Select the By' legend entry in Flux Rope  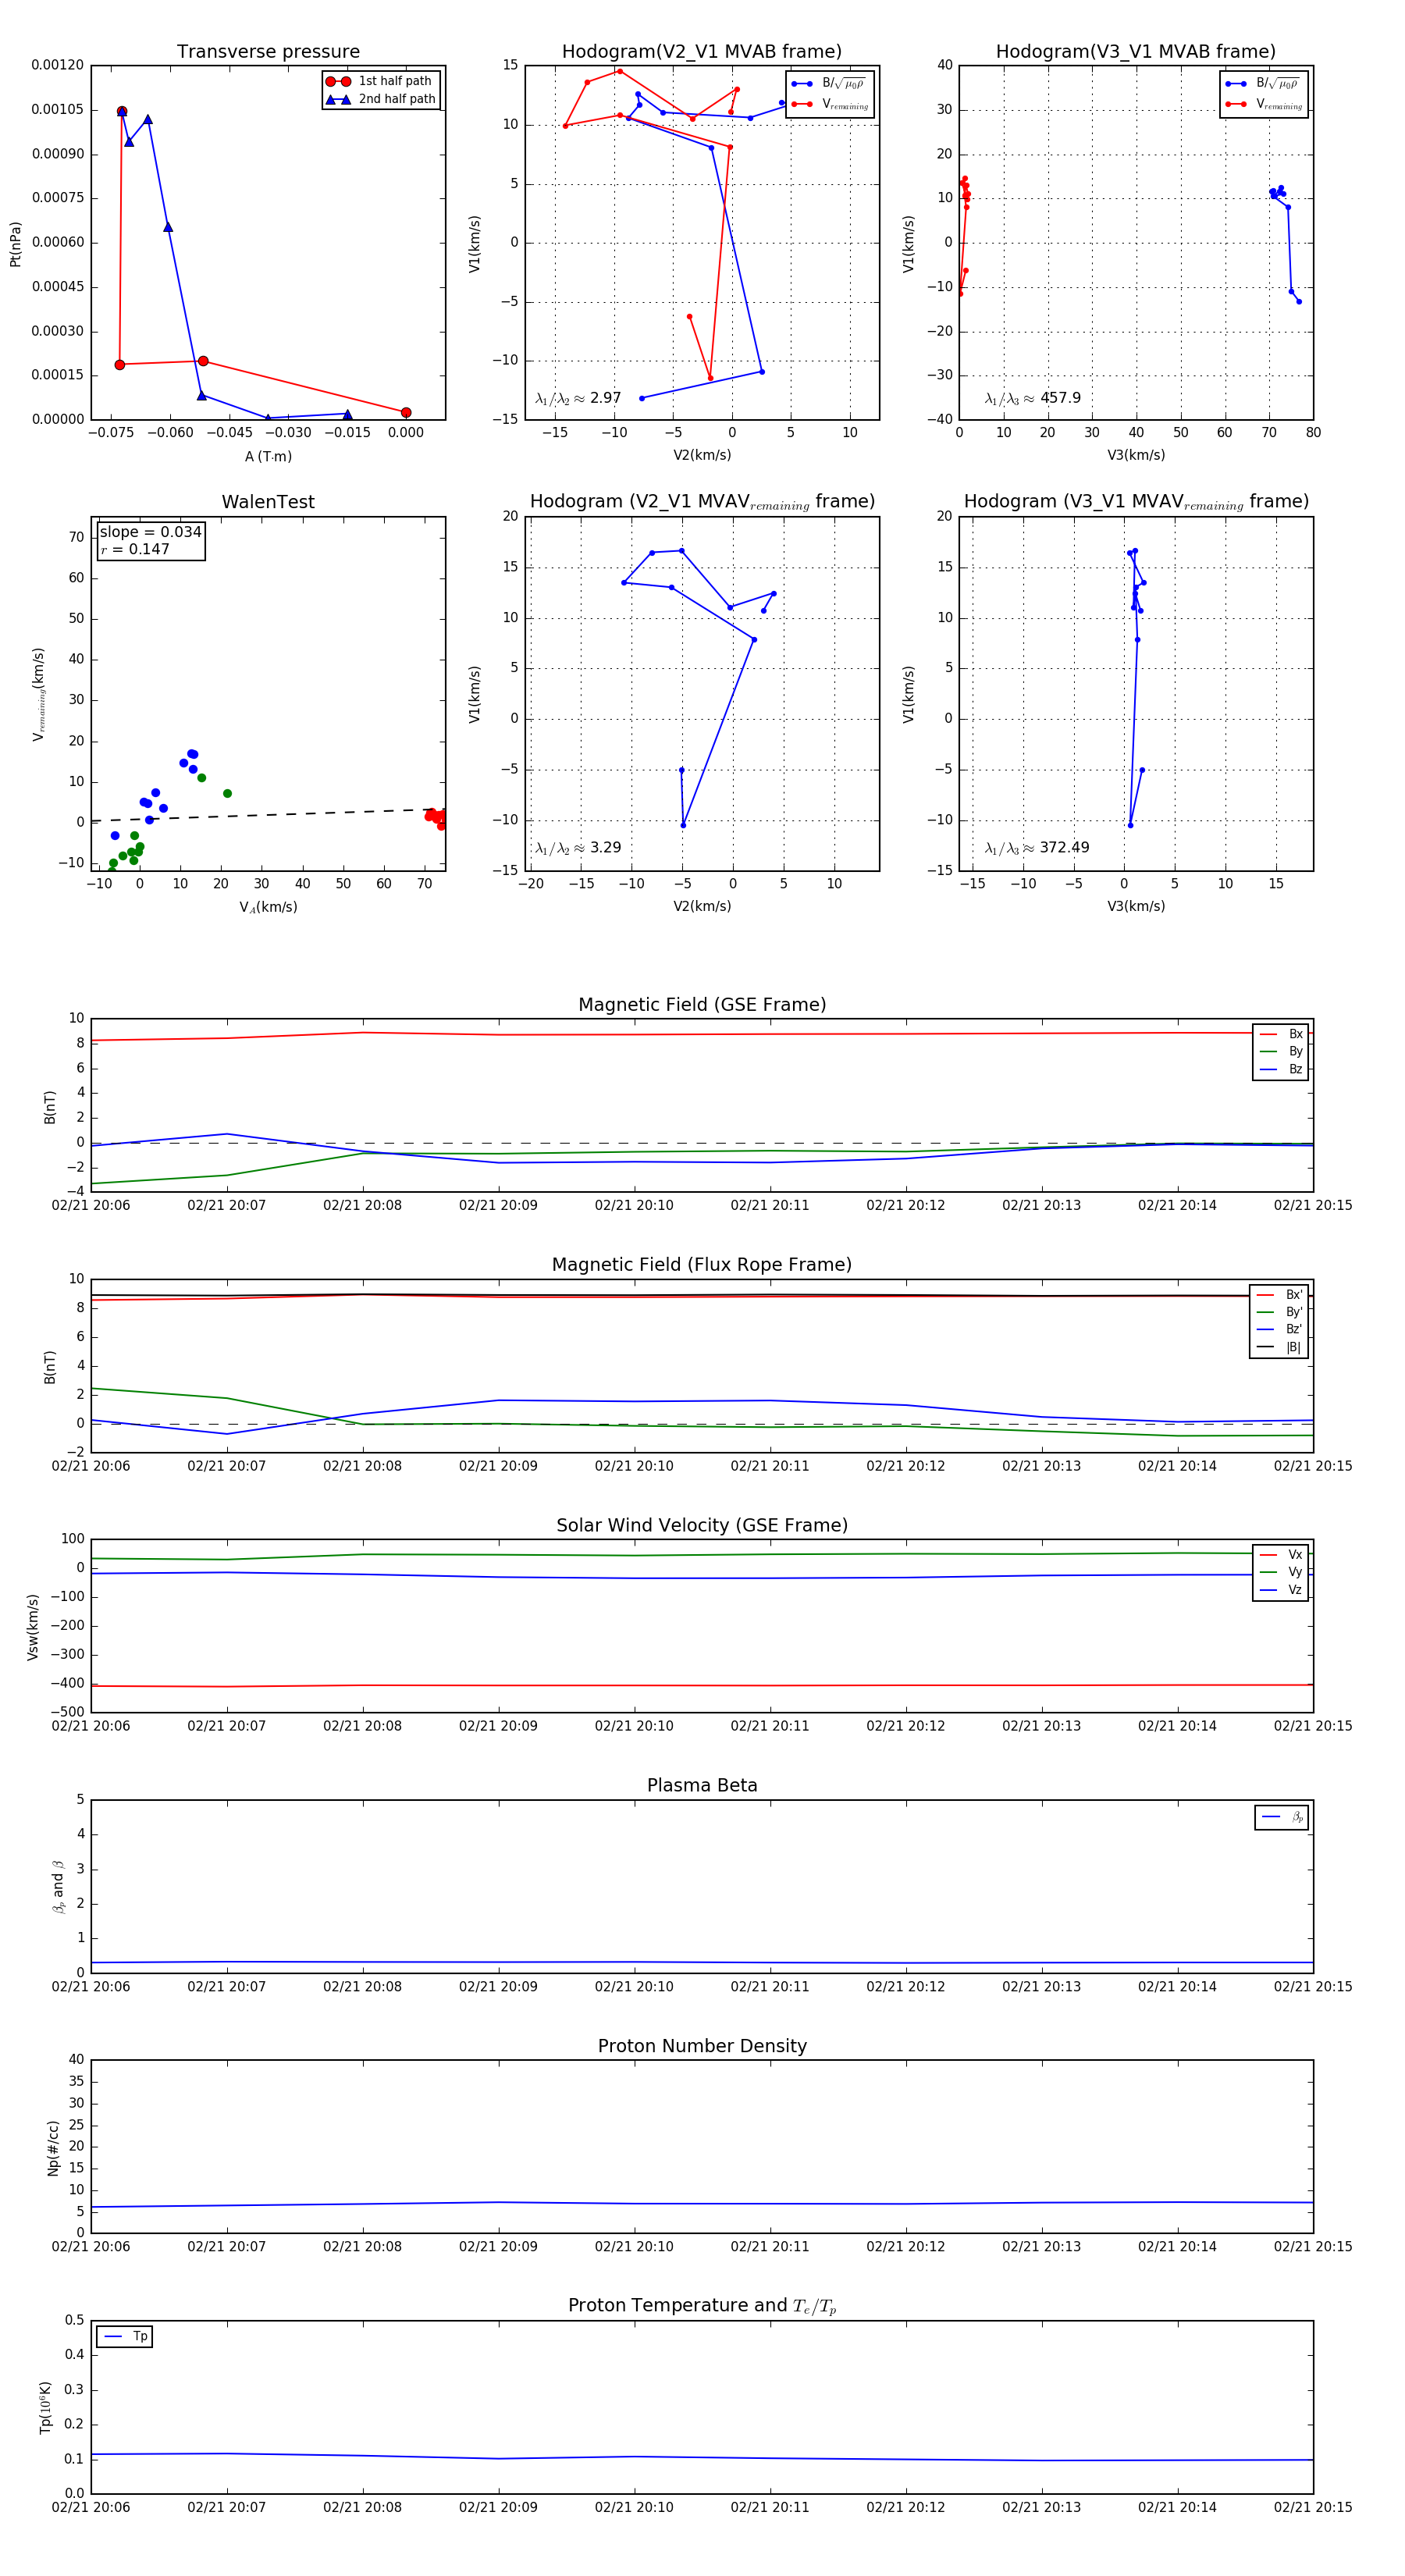click(x=1280, y=1312)
